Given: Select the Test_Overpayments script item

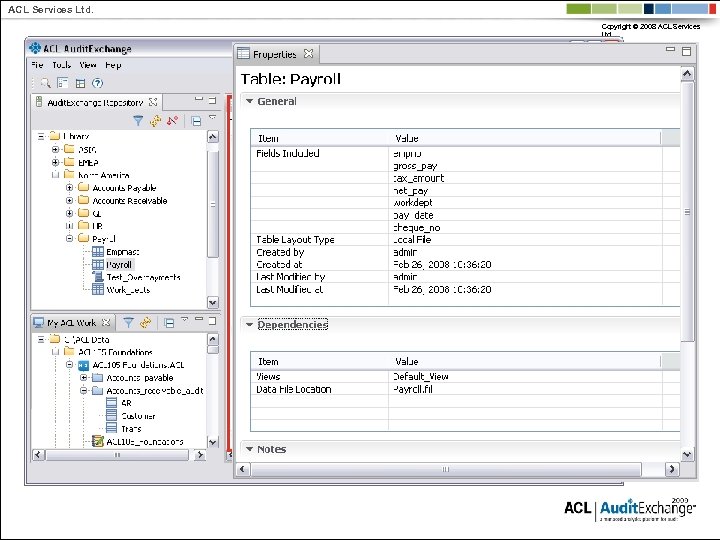Looking at the screenshot, I should click(143, 277).
